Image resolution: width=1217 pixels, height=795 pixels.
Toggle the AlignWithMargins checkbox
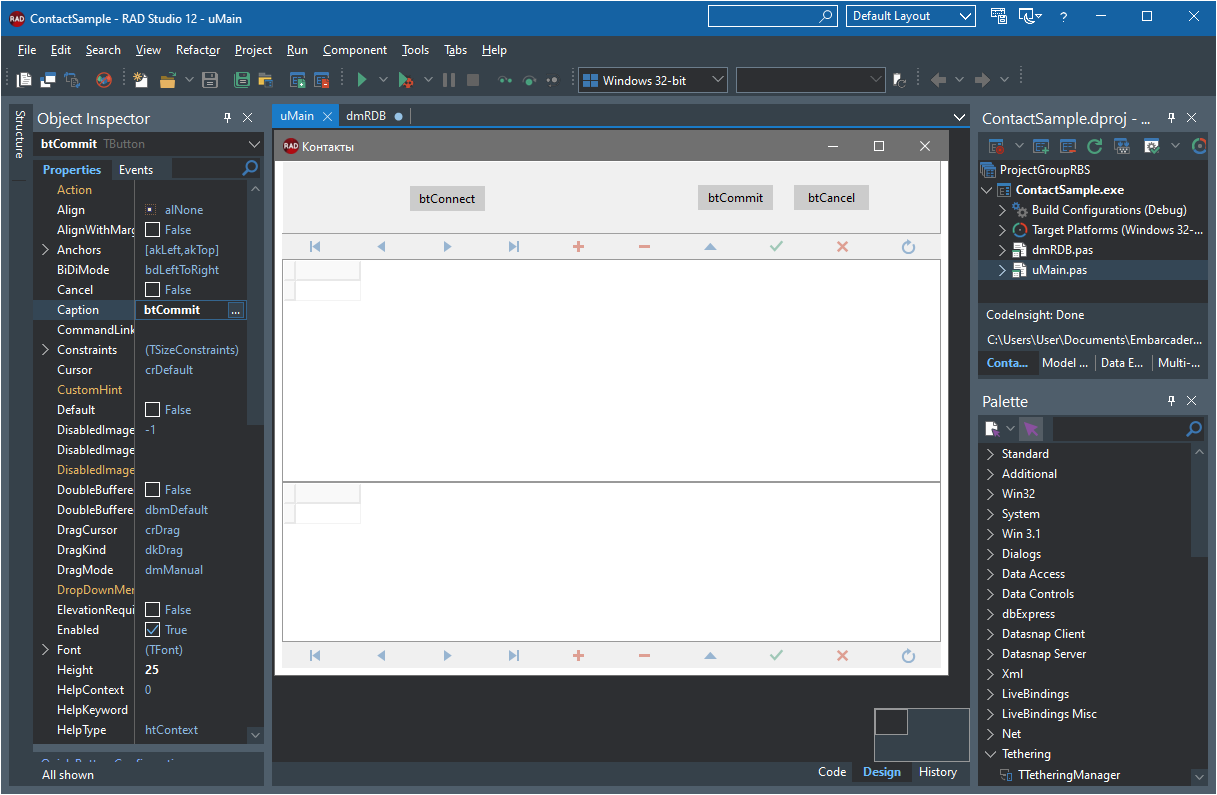152,230
